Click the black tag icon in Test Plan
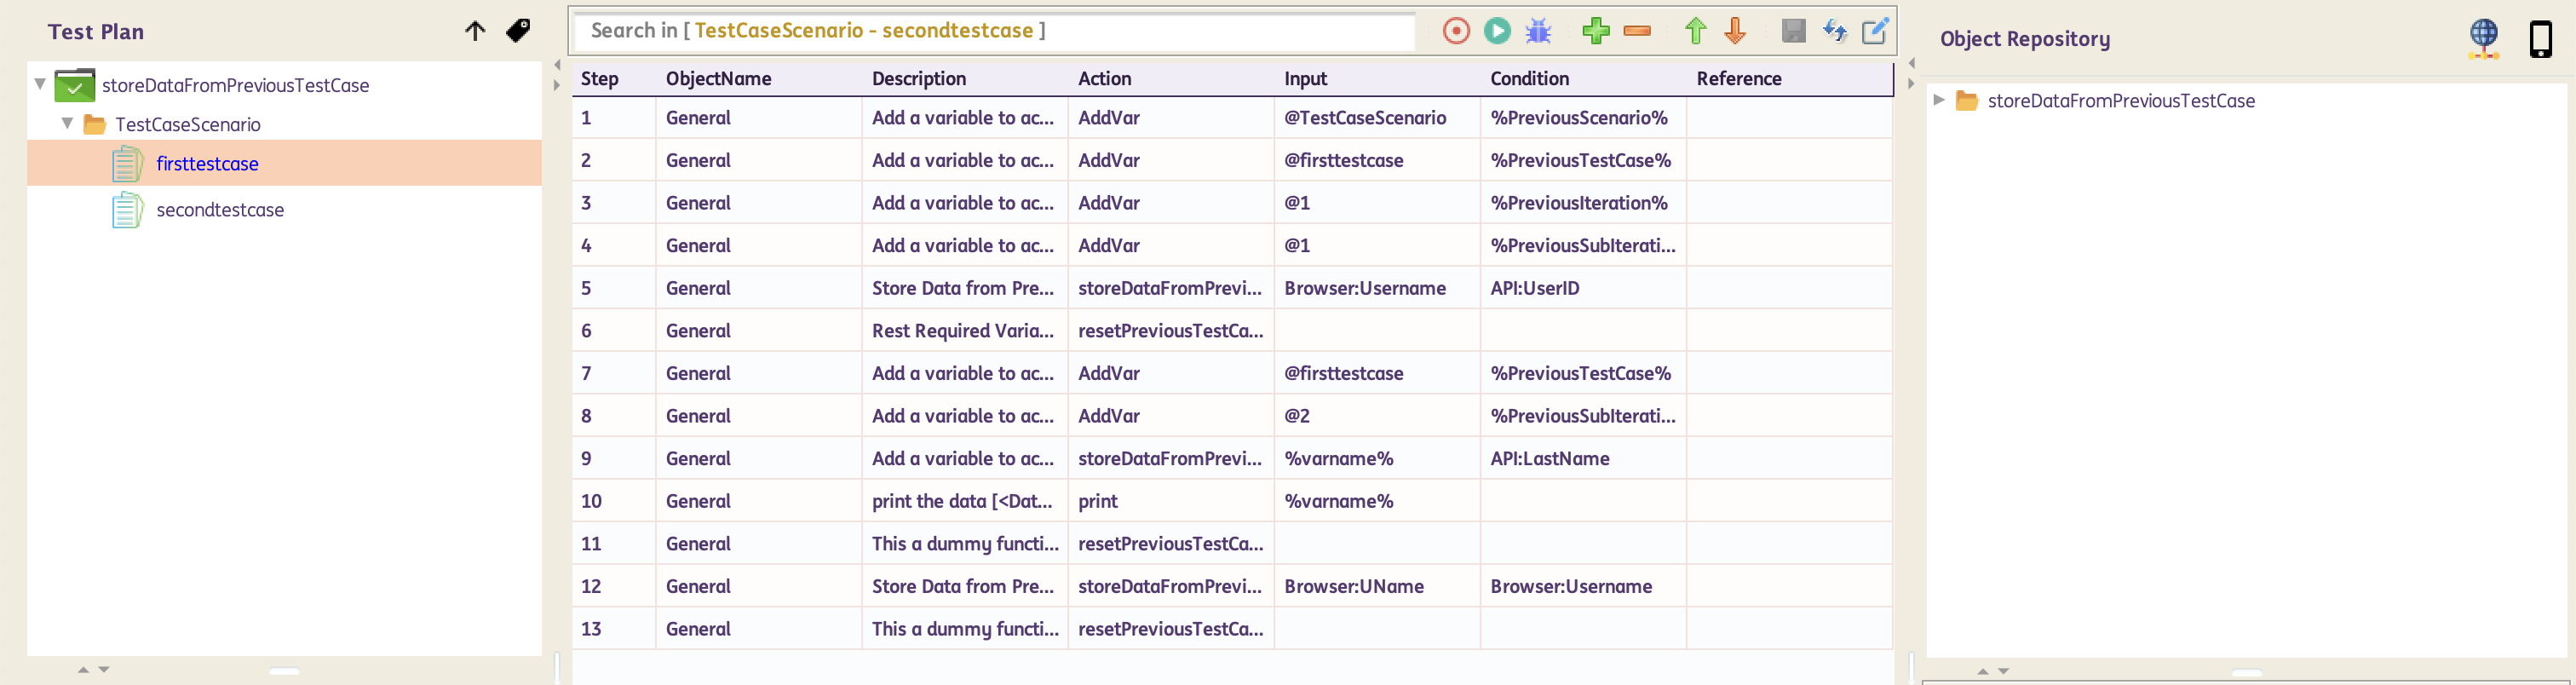 pyautogui.click(x=518, y=31)
